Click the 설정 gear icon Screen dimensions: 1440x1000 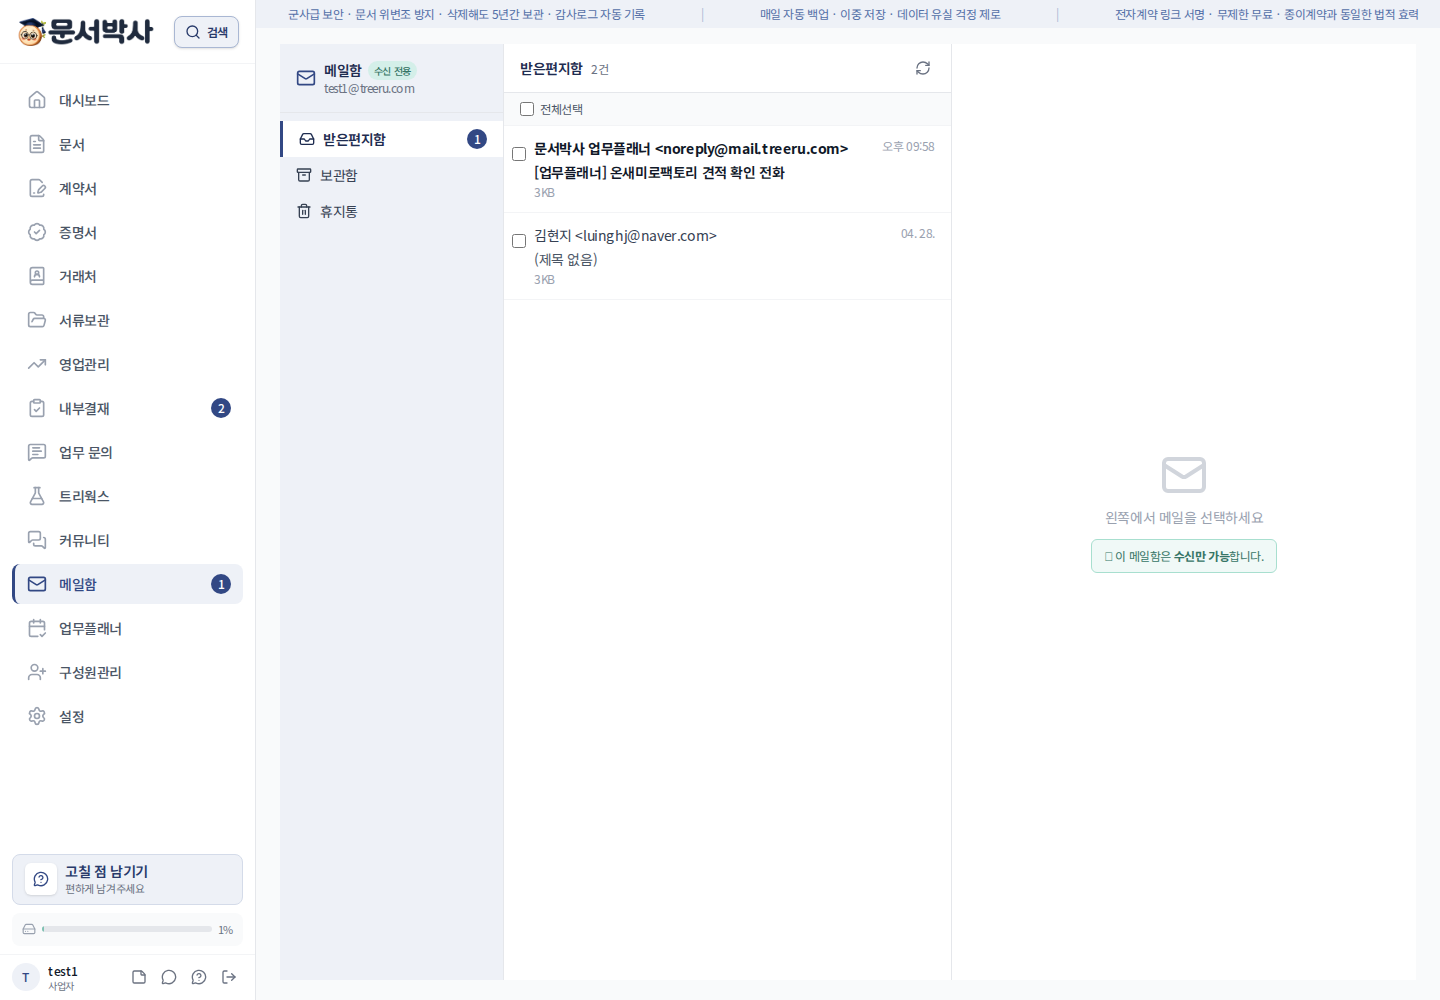tap(37, 716)
